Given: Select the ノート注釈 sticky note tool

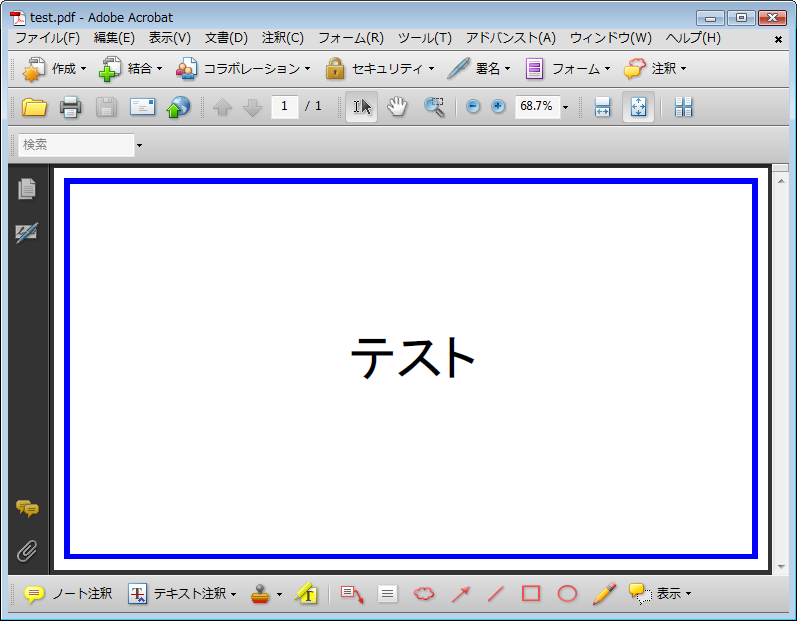Looking at the screenshot, I should (x=68, y=594).
